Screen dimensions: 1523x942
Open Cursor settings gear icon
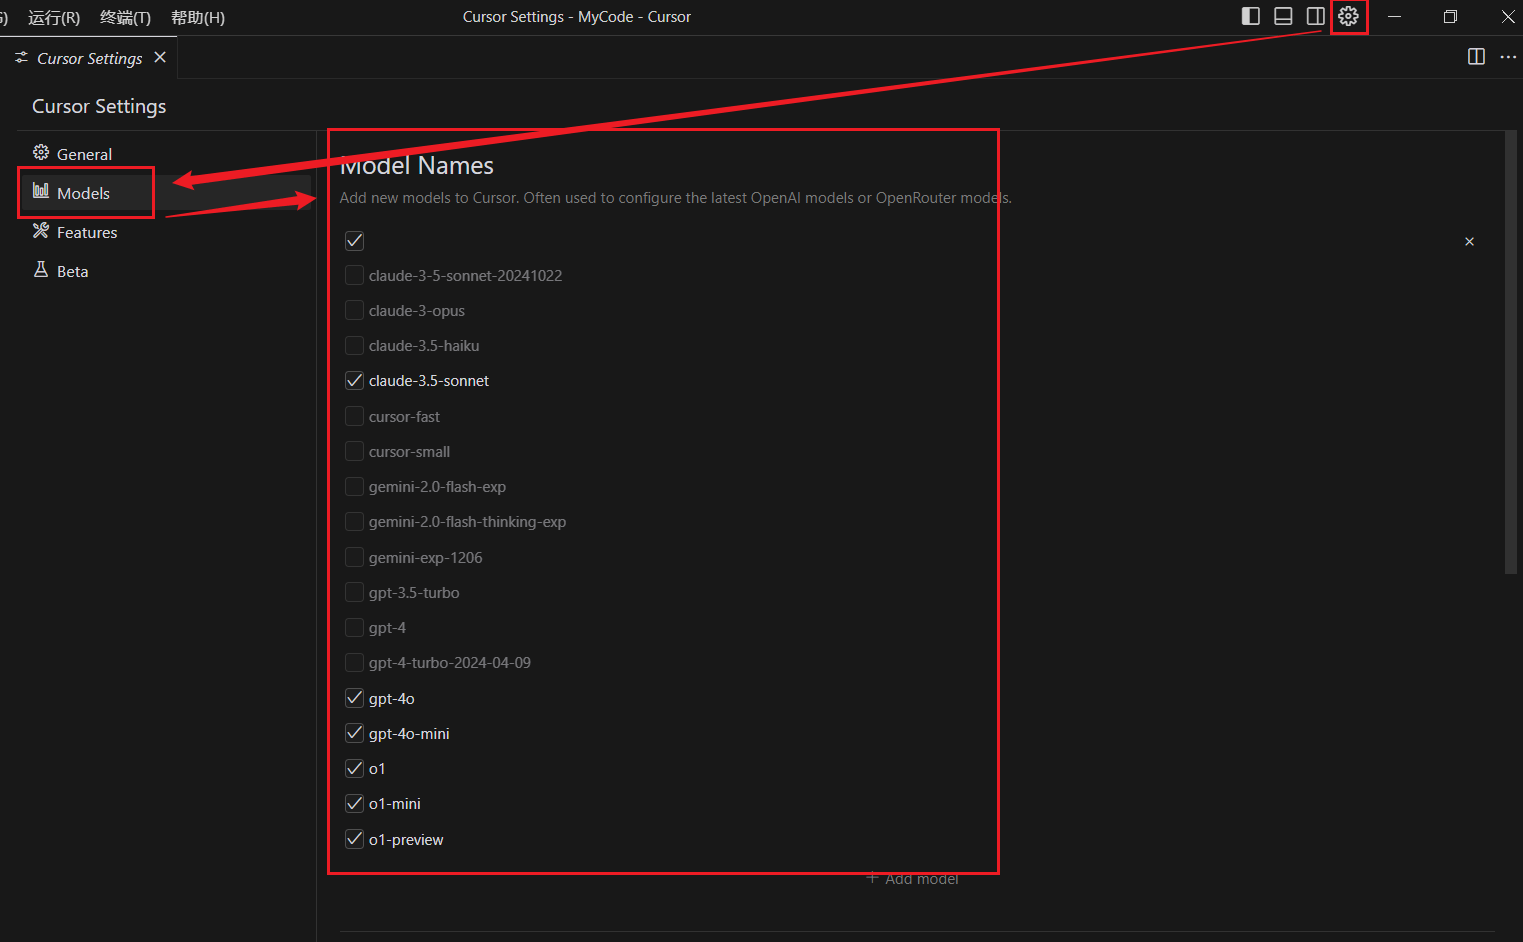1348,16
